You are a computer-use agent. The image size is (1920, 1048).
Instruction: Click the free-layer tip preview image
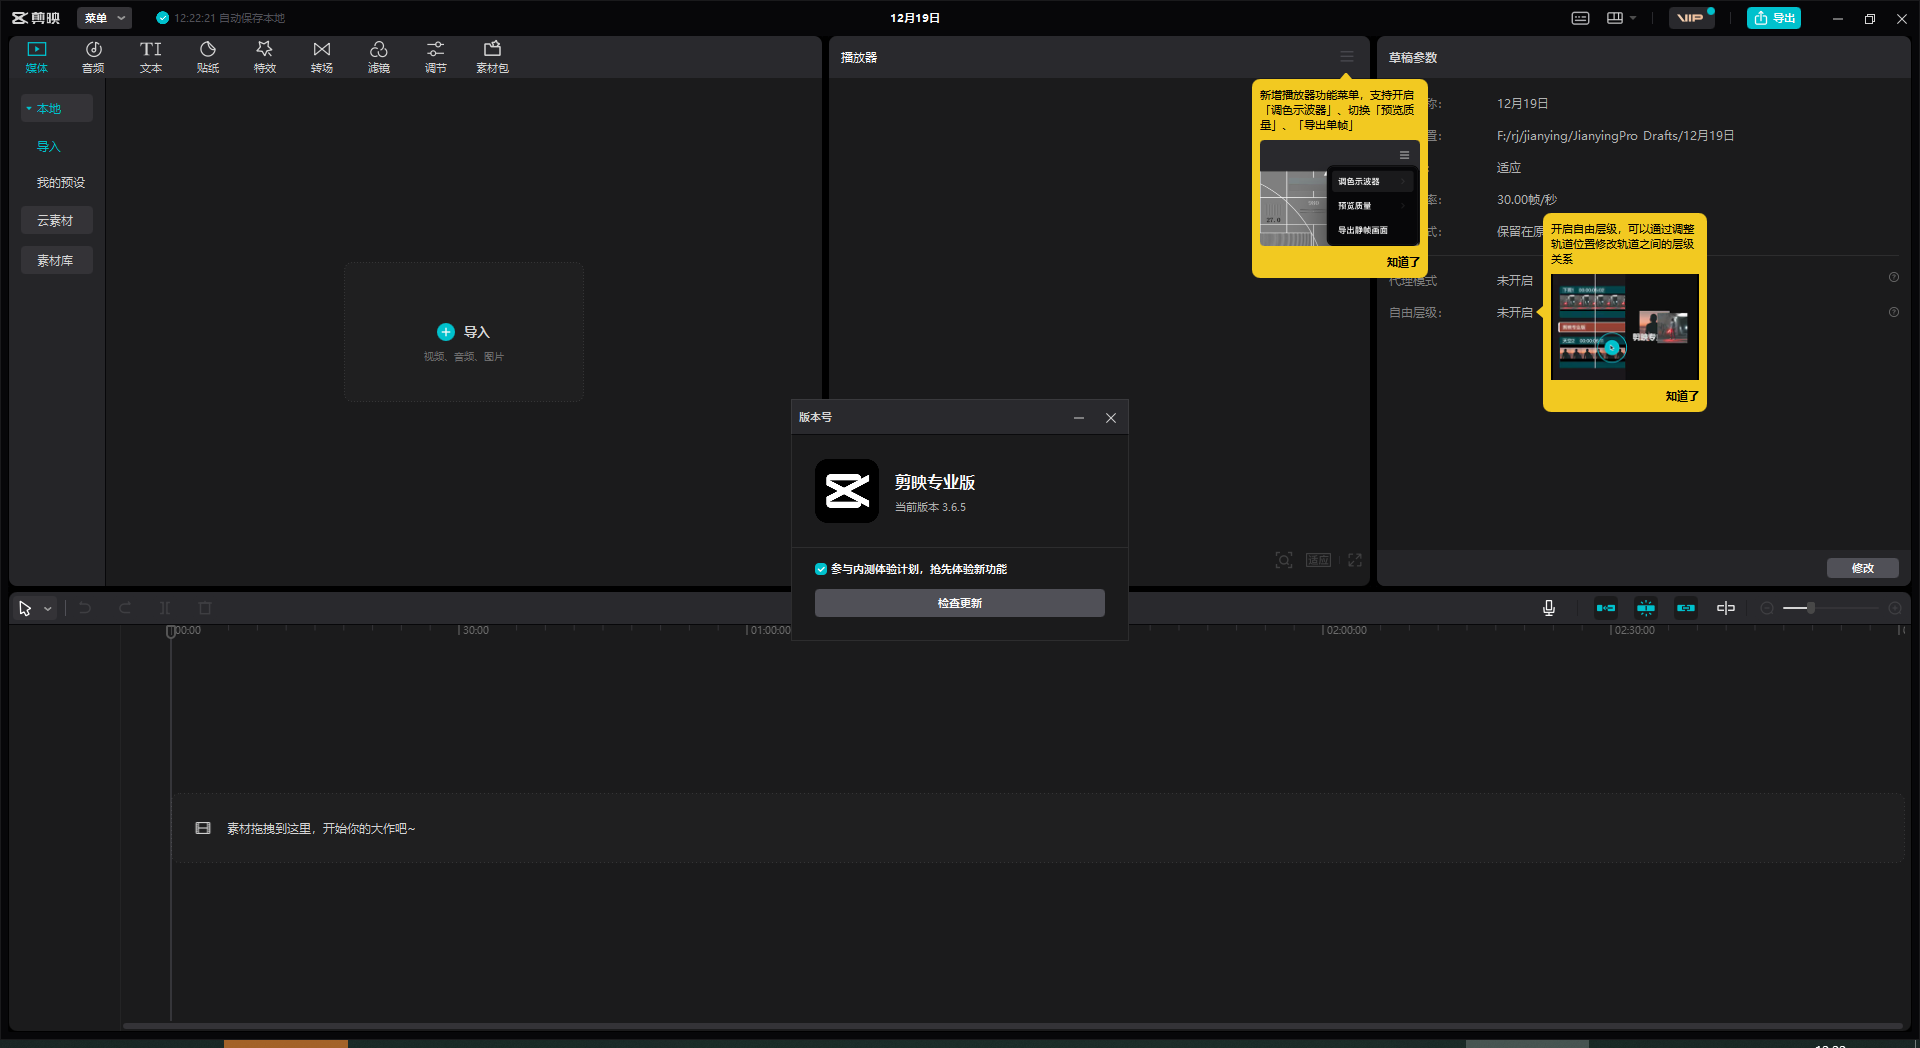pos(1625,326)
